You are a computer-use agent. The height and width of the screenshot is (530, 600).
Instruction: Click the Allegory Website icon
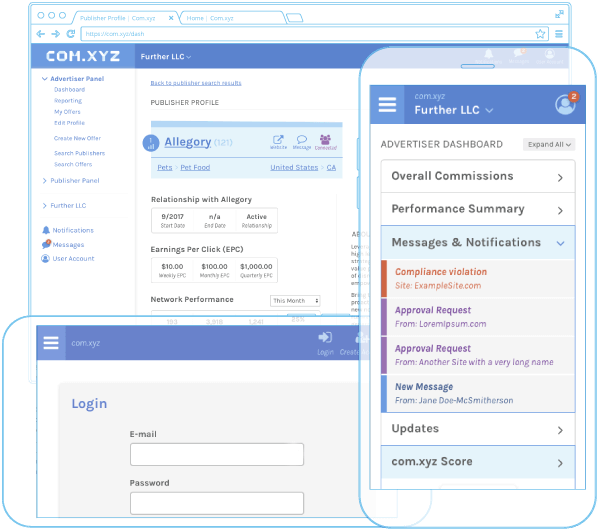tap(278, 142)
